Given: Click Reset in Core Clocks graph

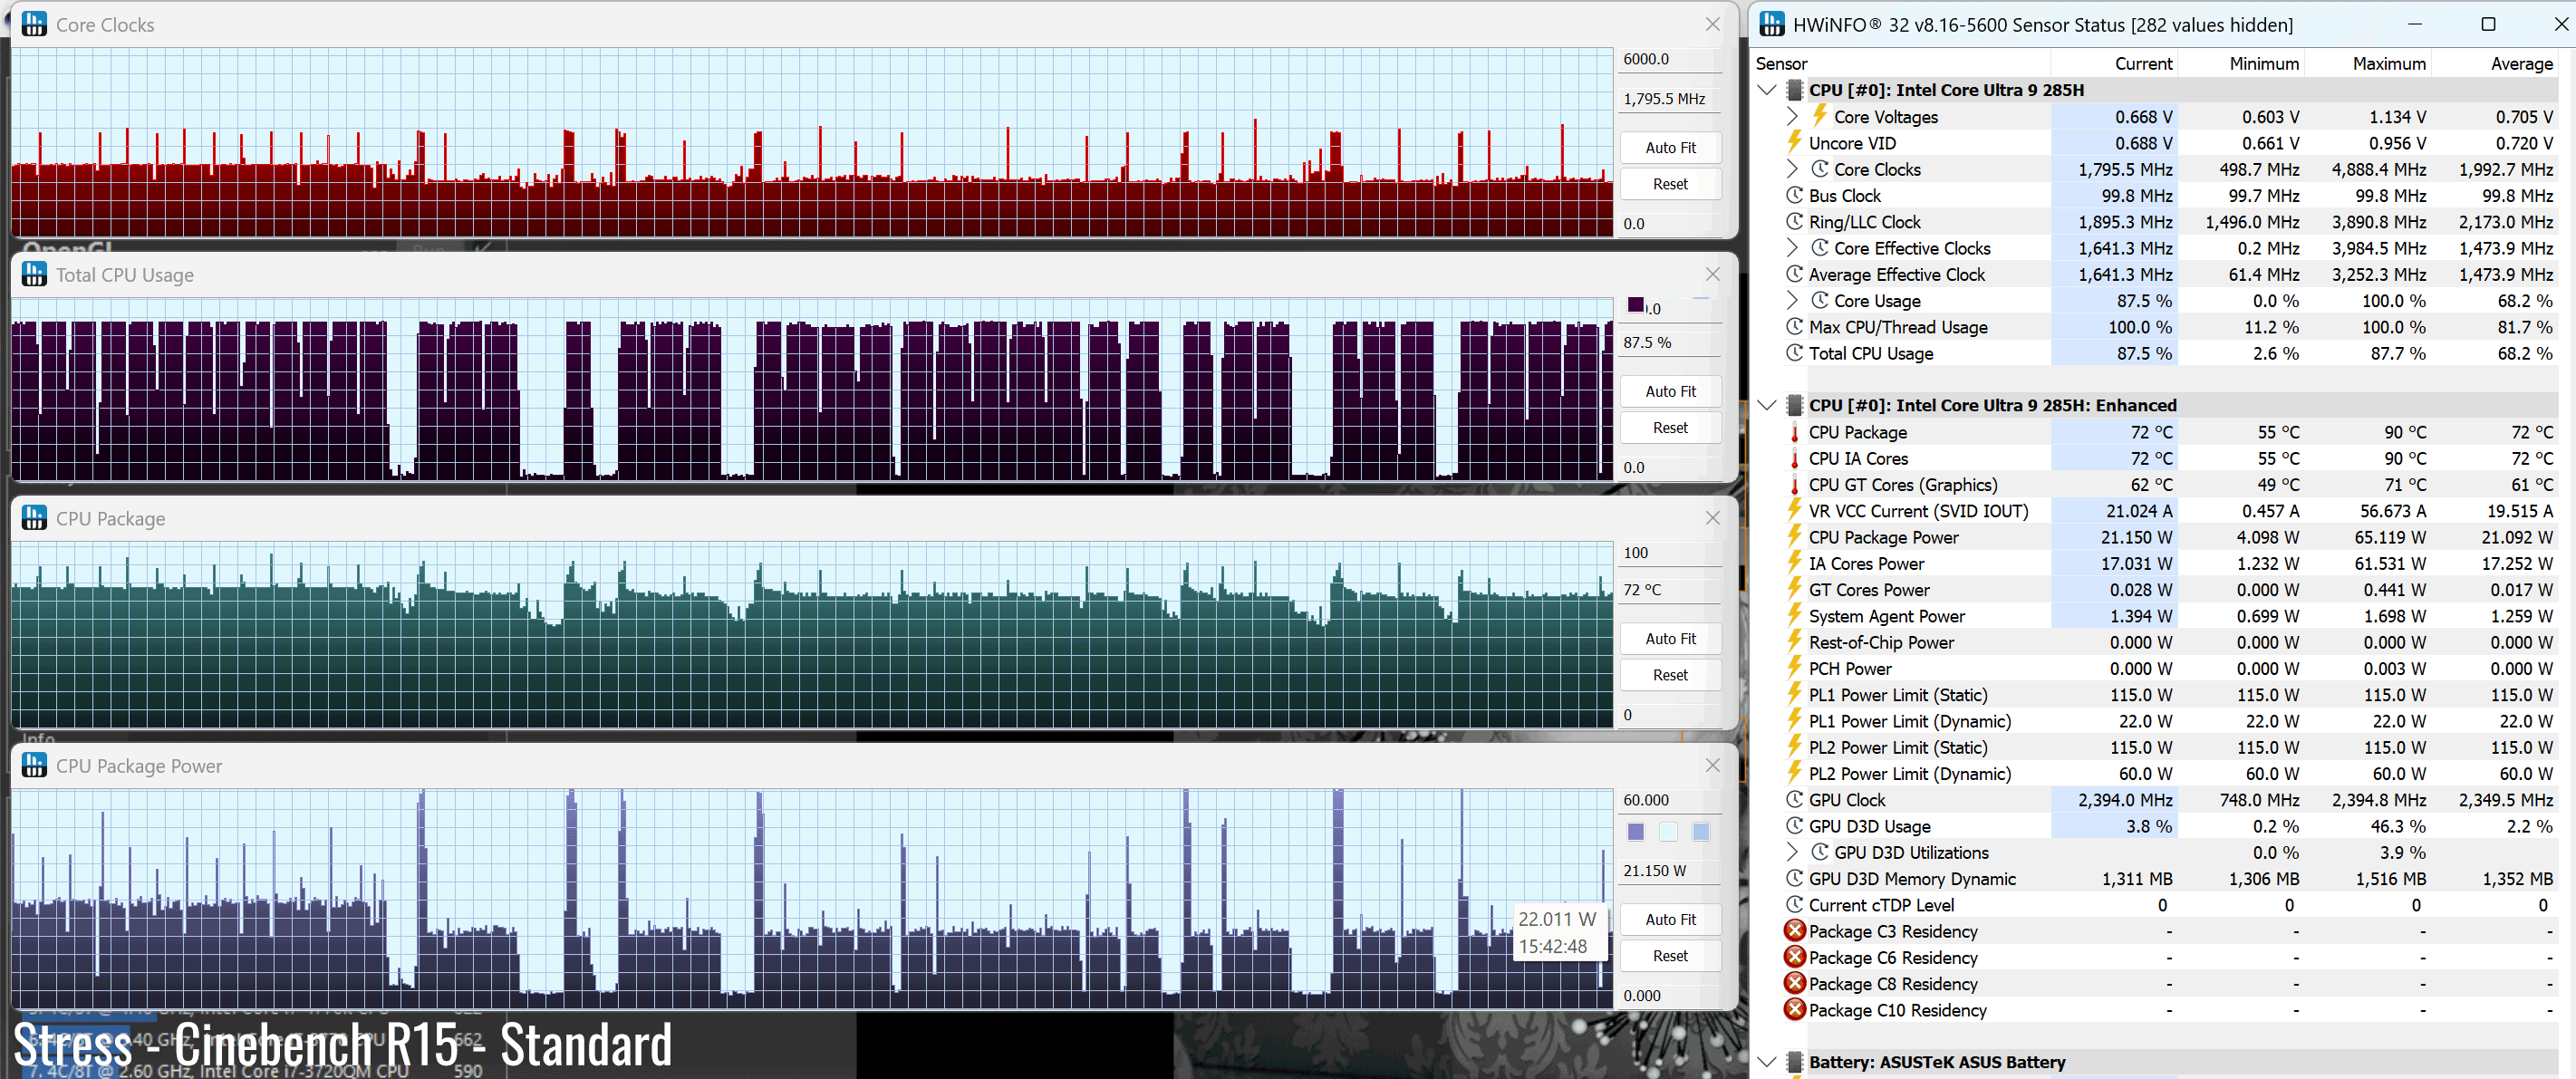Looking at the screenshot, I should (1670, 184).
